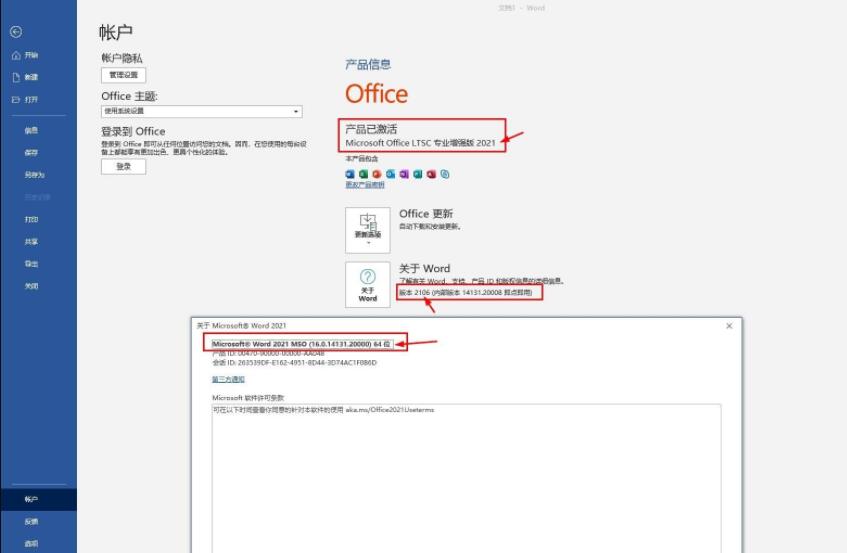This screenshot has height=553, width=847.
Task: Click "Microsoft Office LTSC 专业增强版 2021" text
Action: pos(420,143)
